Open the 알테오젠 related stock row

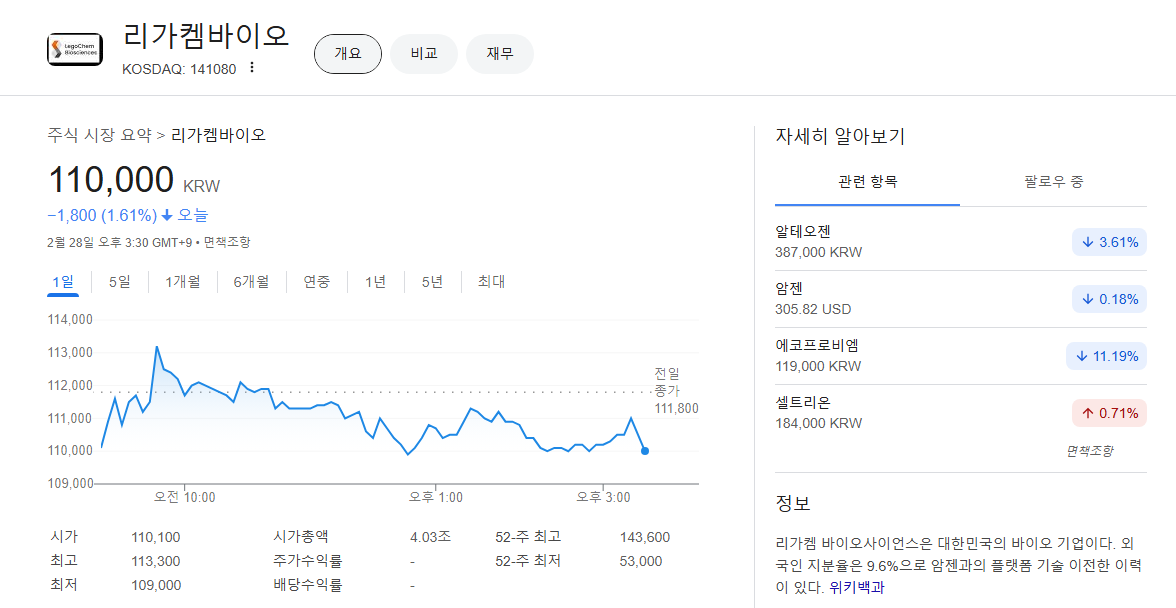point(961,242)
